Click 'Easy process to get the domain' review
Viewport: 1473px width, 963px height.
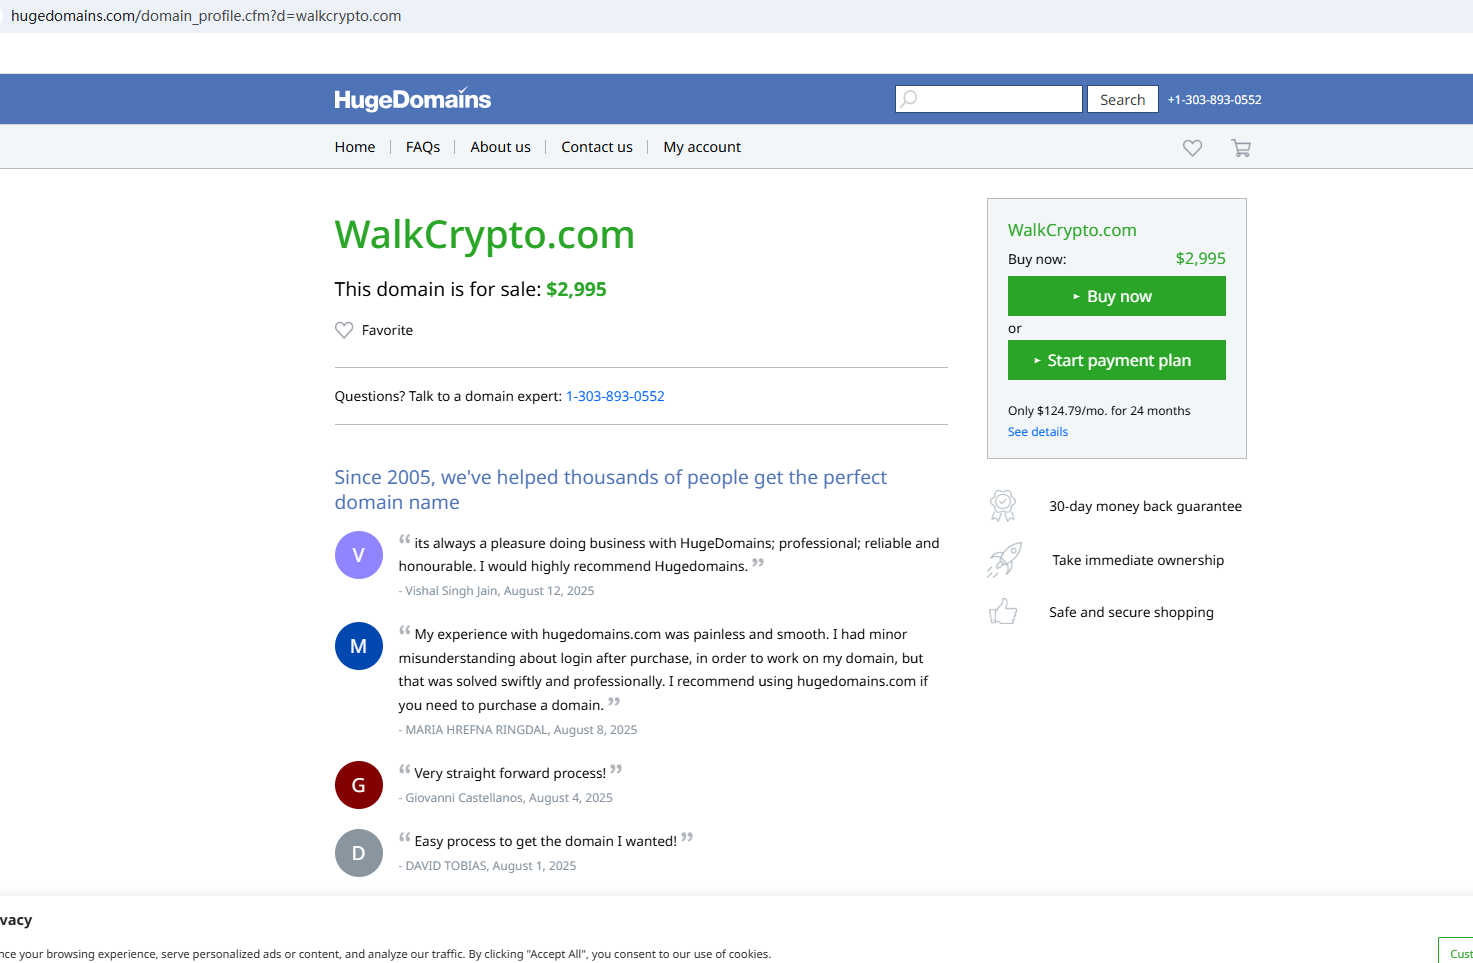click(x=546, y=841)
